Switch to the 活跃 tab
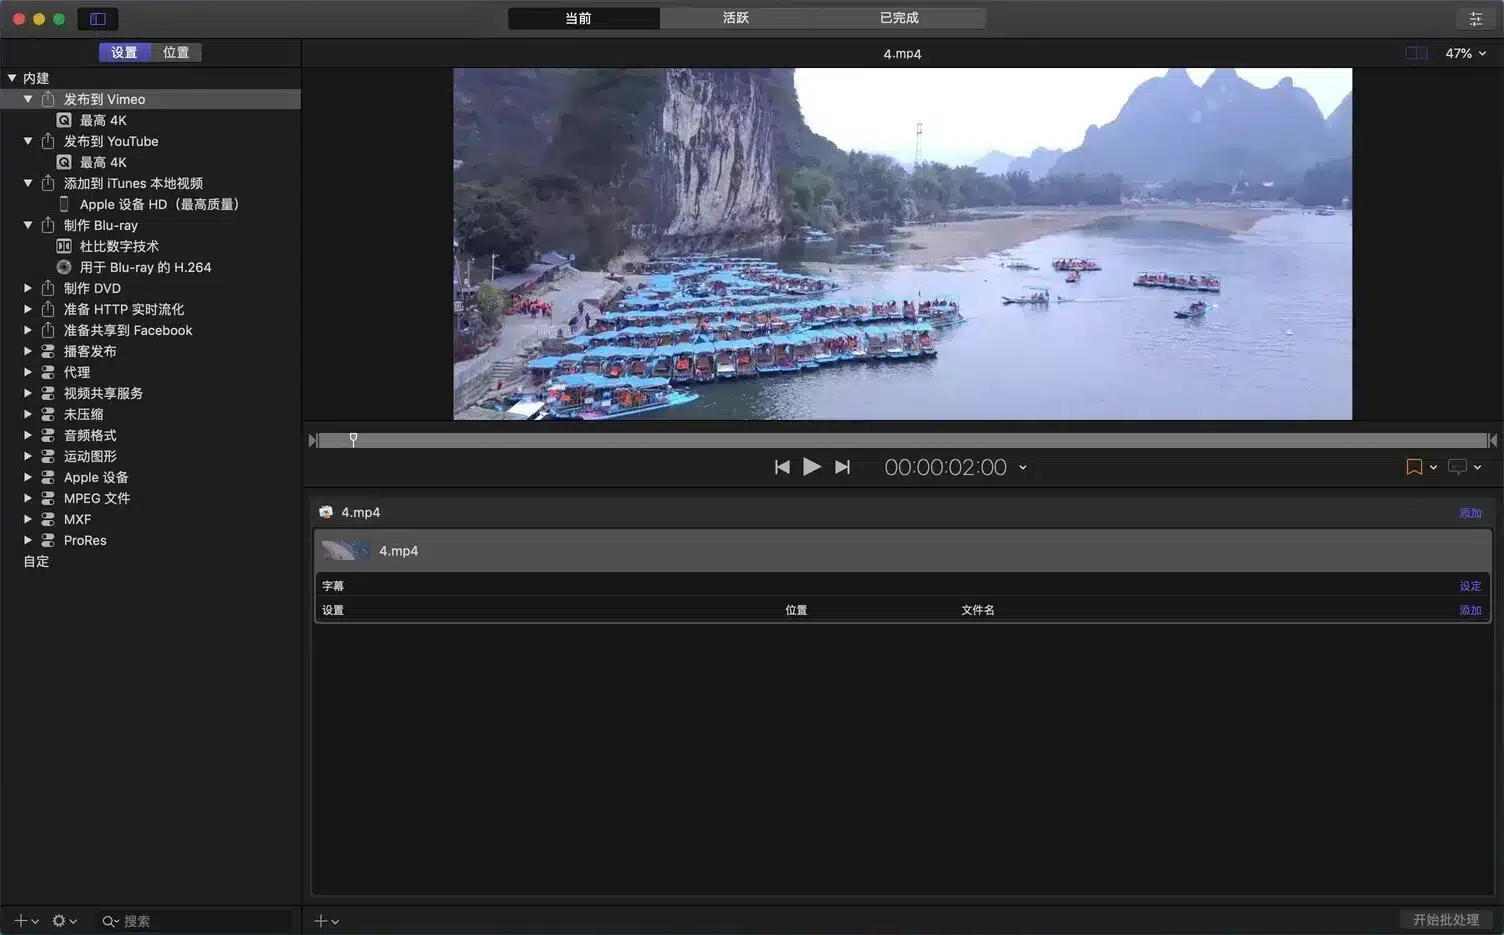 (735, 18)
